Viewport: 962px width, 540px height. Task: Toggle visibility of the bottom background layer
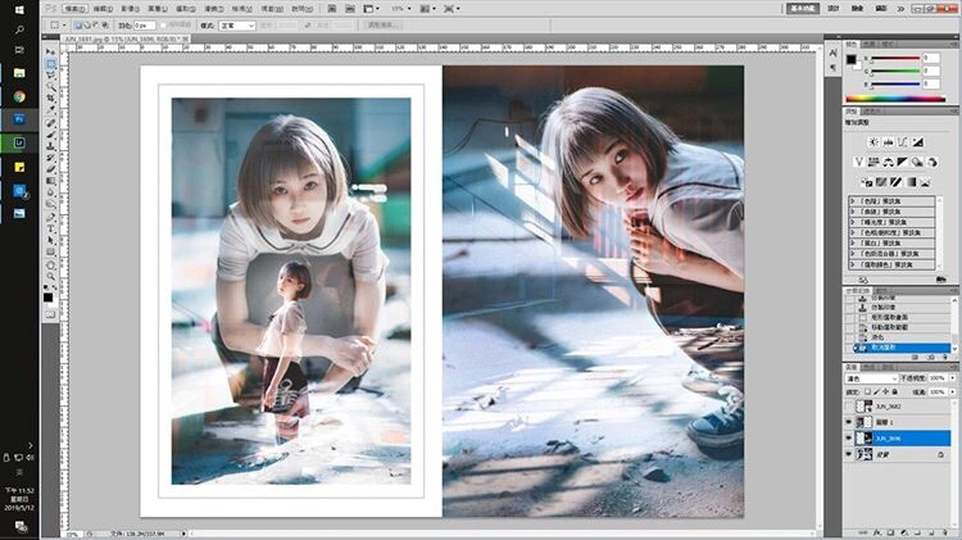pos(850,454)
